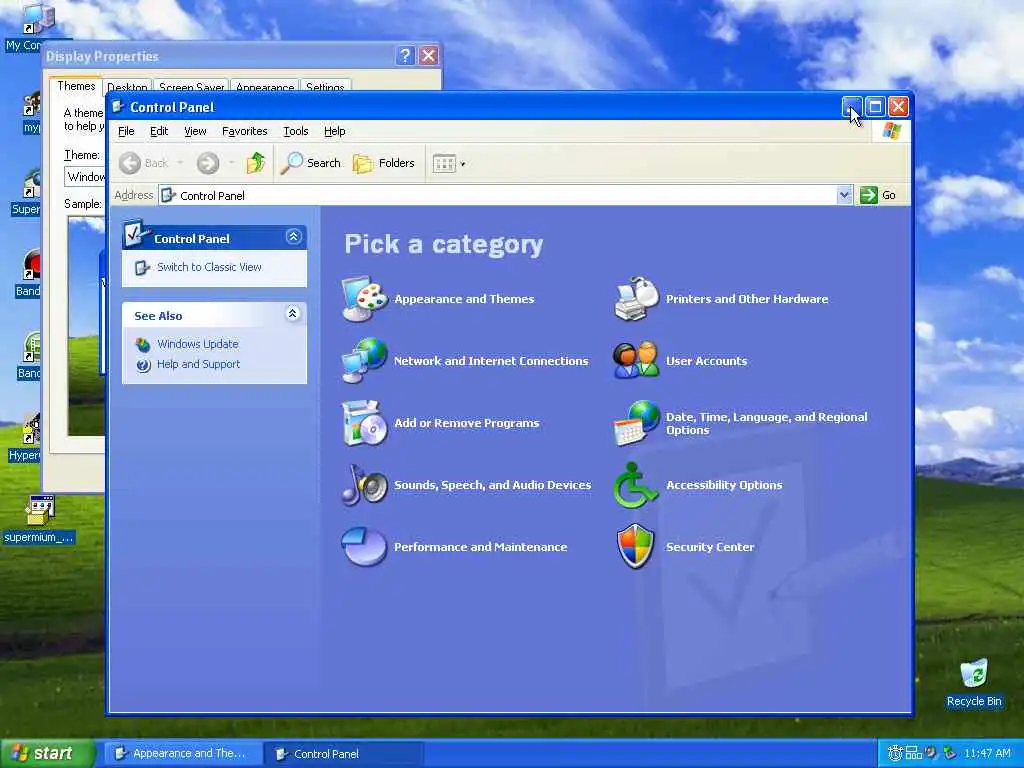This screenshot has width=1024, height=768.
Task: Click inside the Control Panel address field
Action: [505, 195]
